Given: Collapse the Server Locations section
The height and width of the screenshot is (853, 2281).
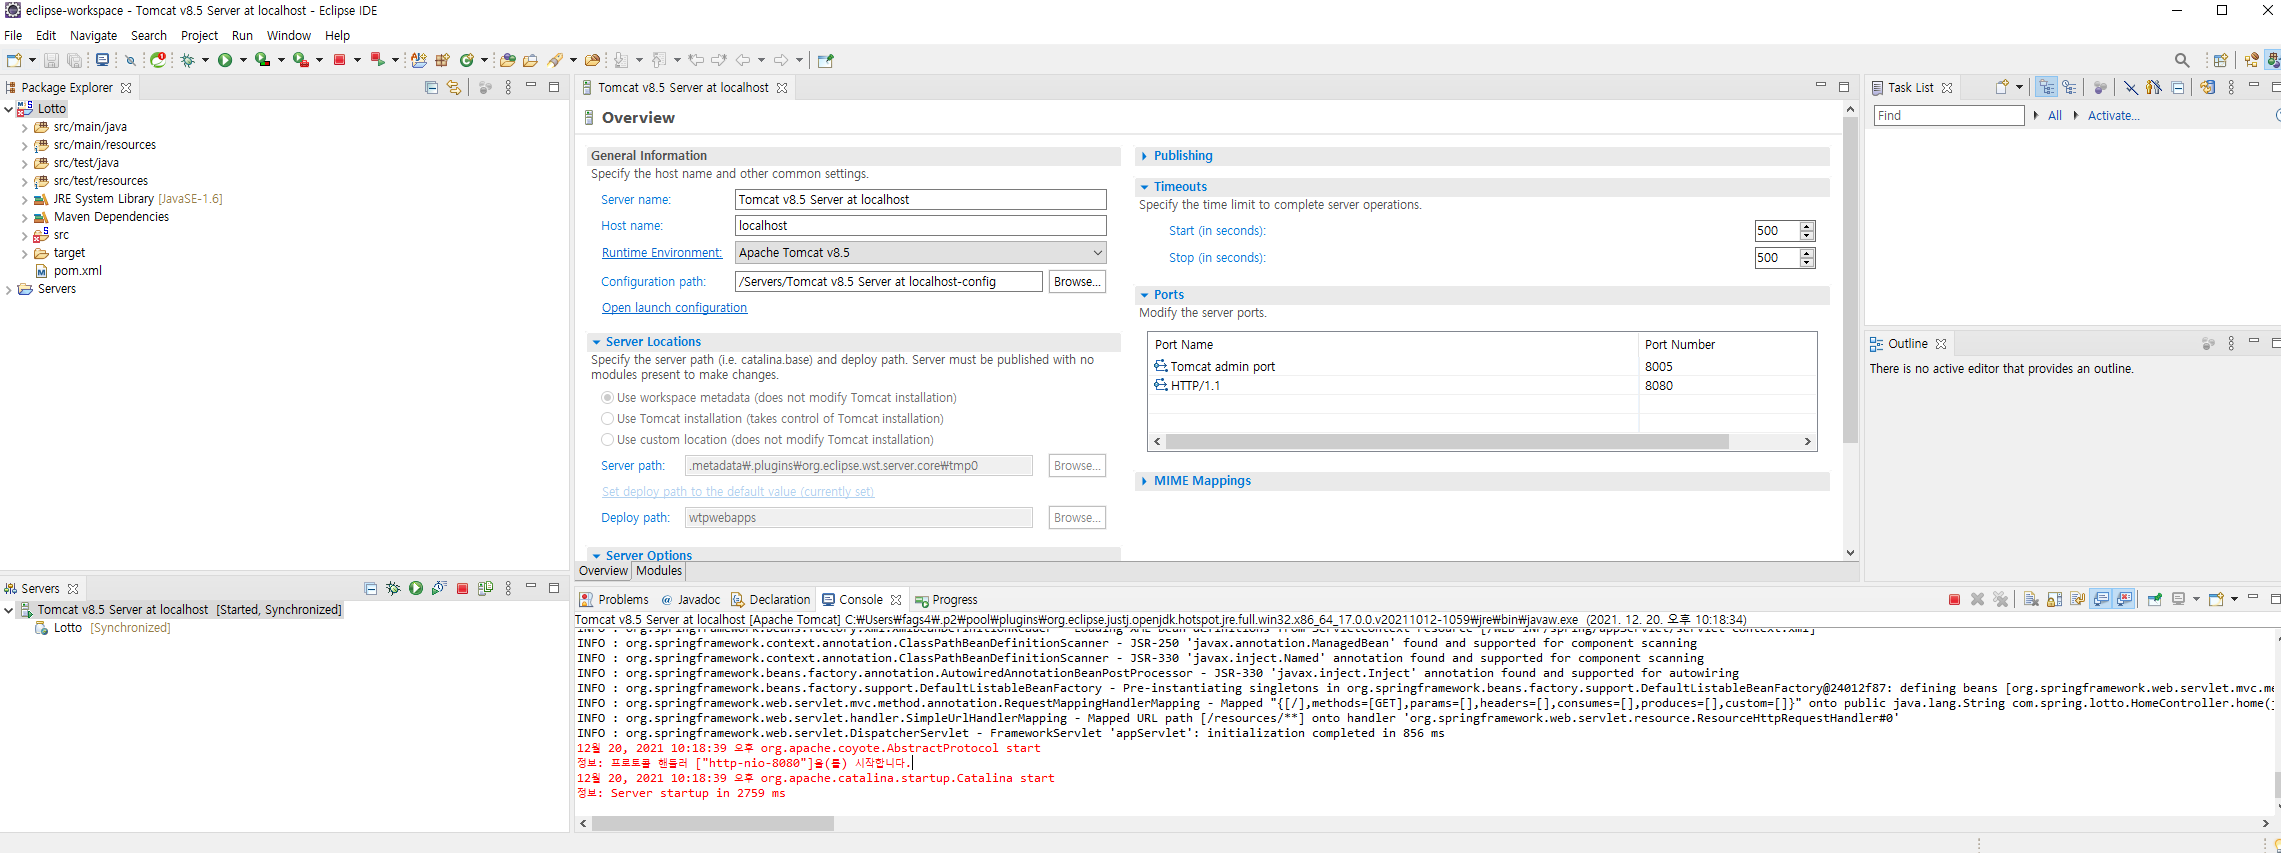Looking at the screenshot, I should tap(597, 342).
